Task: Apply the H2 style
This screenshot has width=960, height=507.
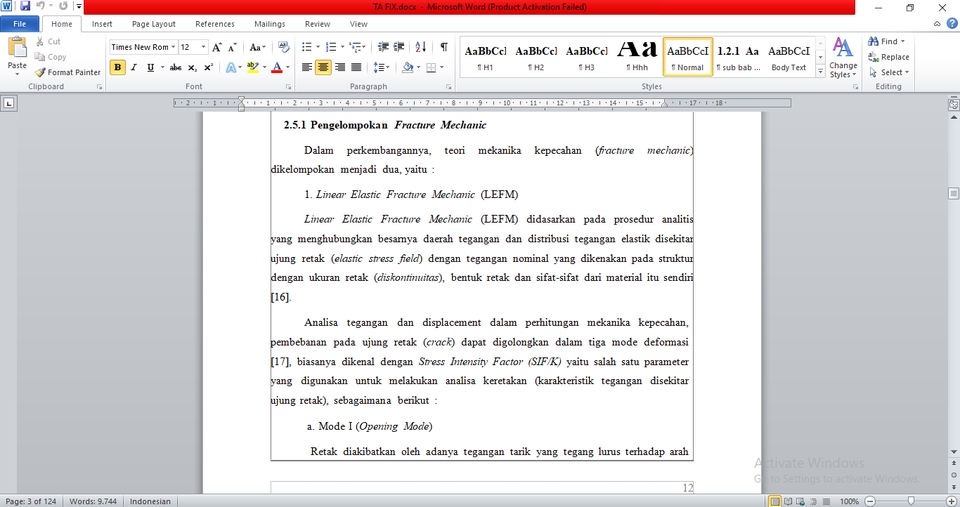Action: pos(536,58)
